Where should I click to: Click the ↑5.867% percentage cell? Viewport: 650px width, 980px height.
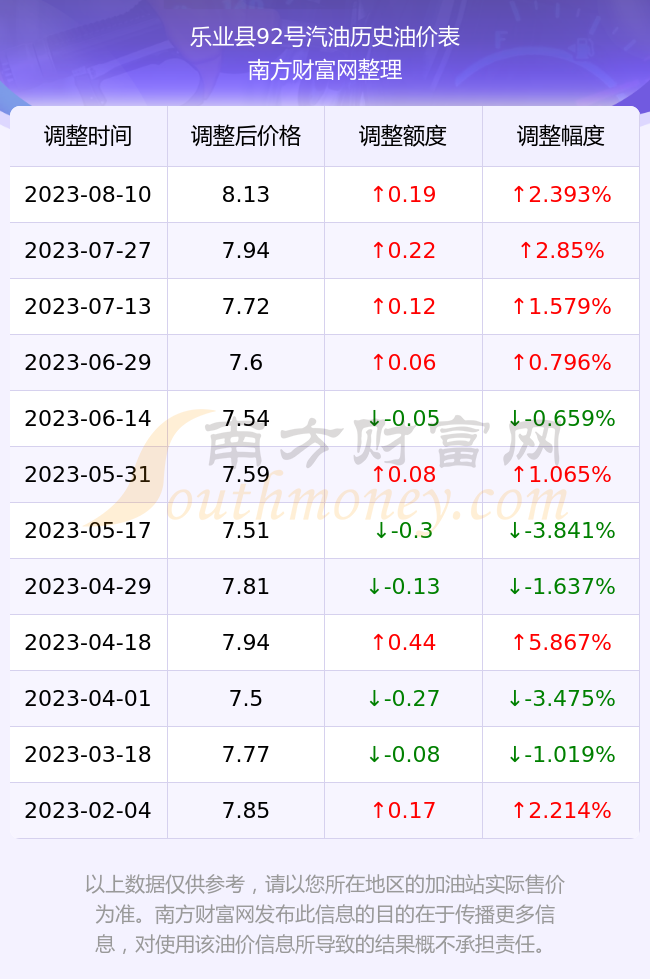561,642
